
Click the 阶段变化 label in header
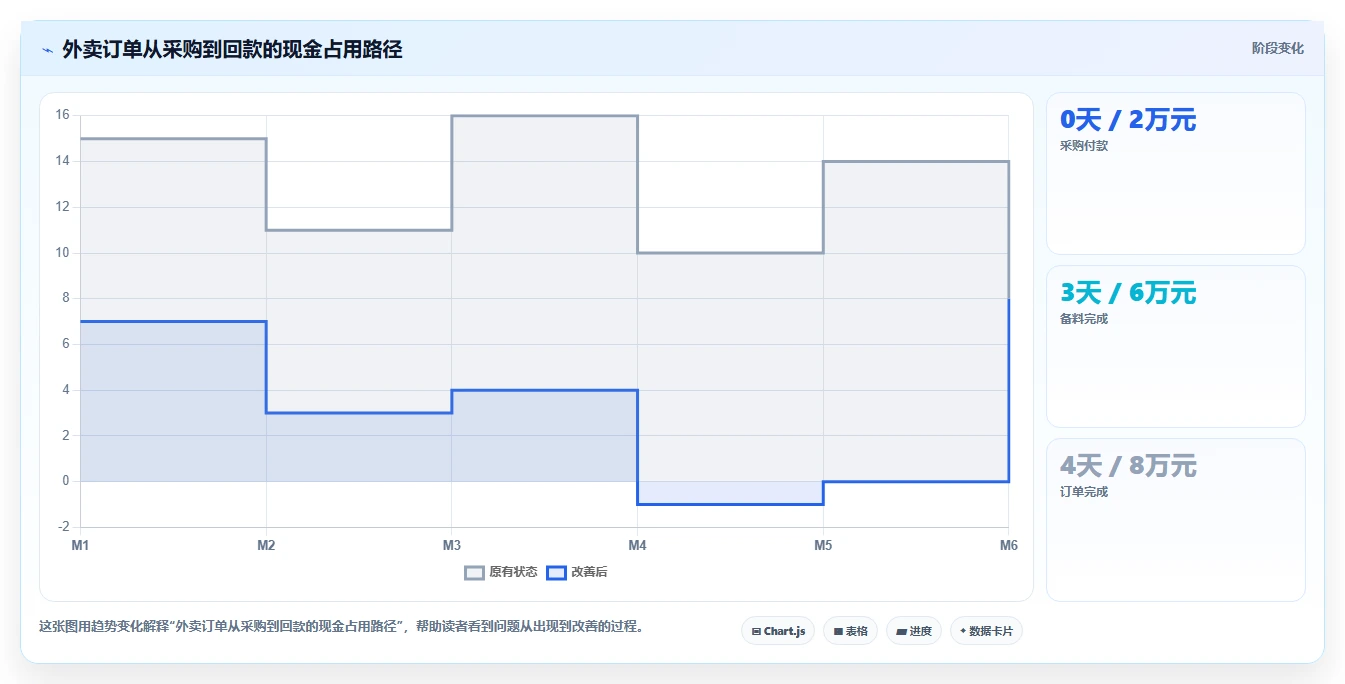pyautogui.click(x=1277, y=48)
